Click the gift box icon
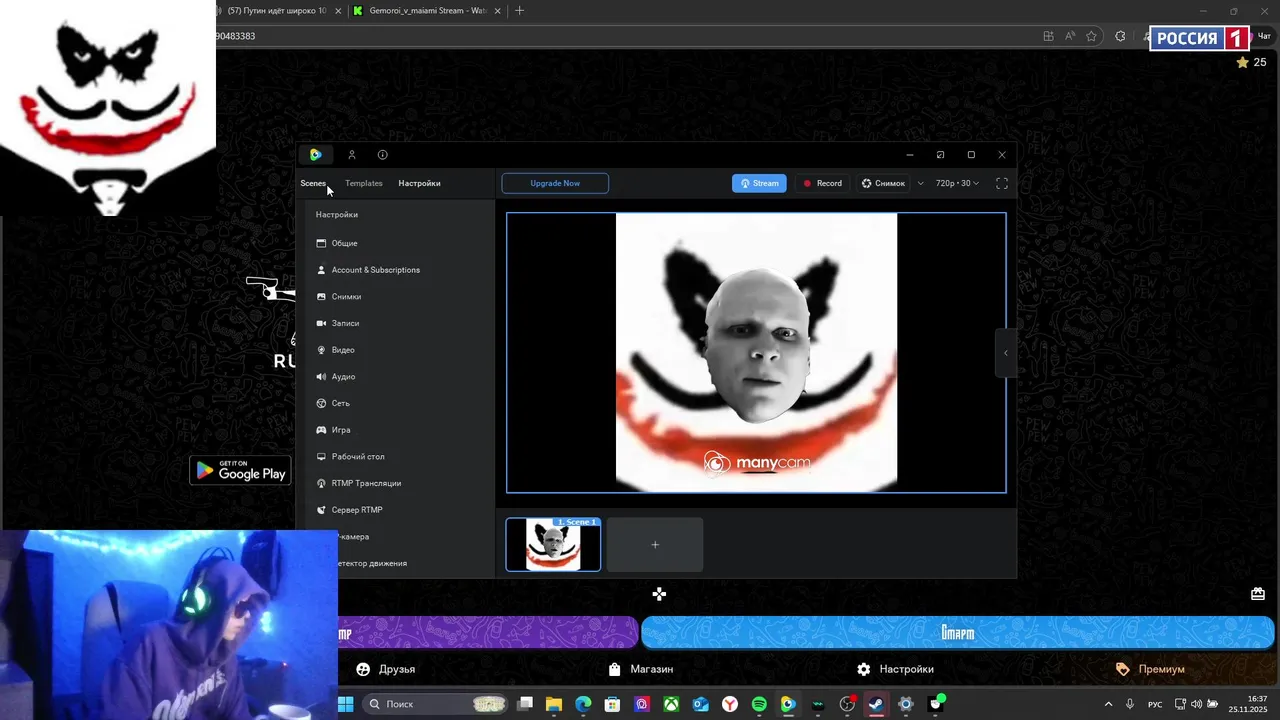1280x720 pixels. 1258,594
